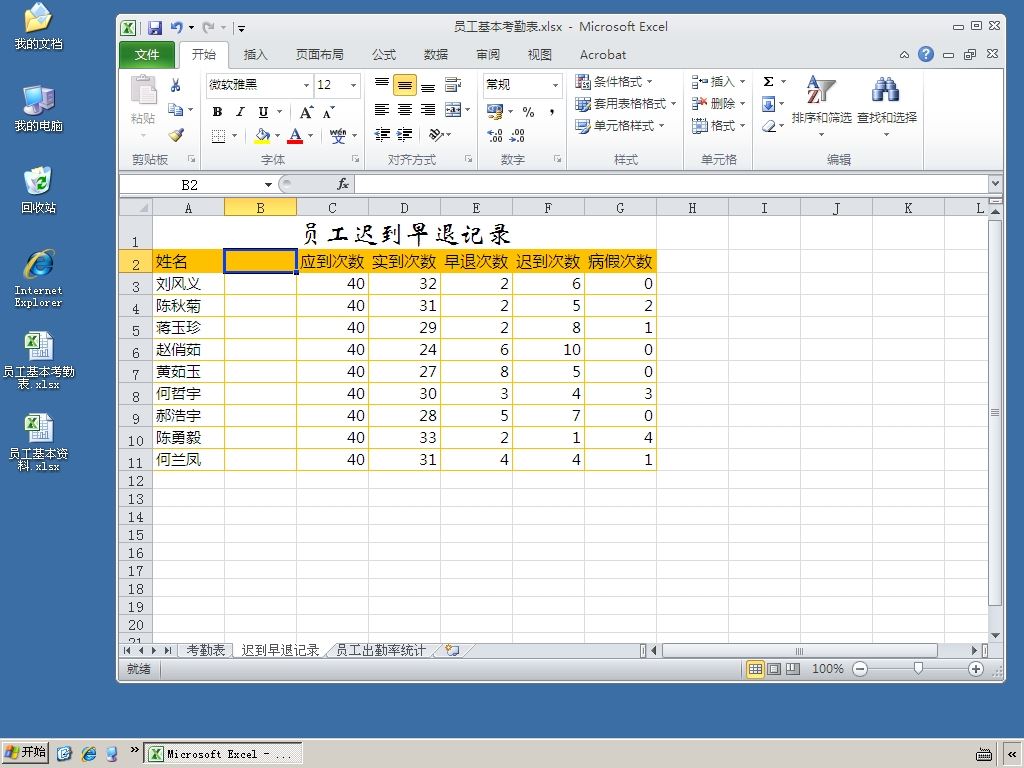
Task: Toggle Underline formatting
Action: [263, 112]
